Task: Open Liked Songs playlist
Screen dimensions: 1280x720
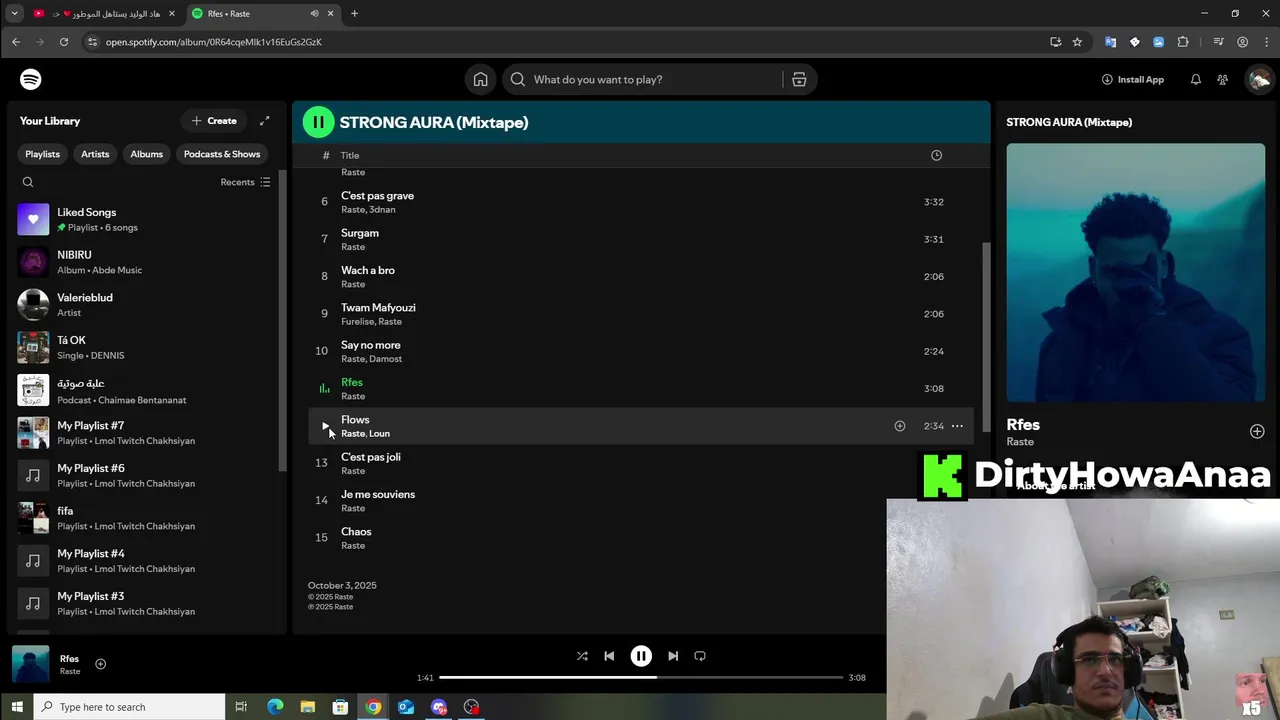Action: pyautogui.click(x=146, y=219)
